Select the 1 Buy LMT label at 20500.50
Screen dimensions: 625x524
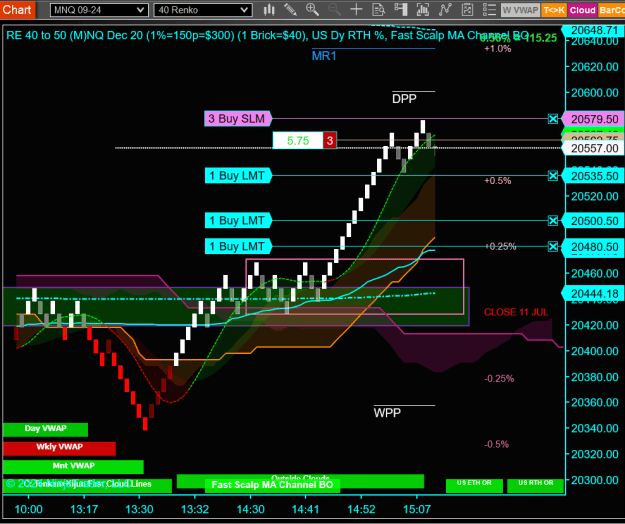click(238, 220)
